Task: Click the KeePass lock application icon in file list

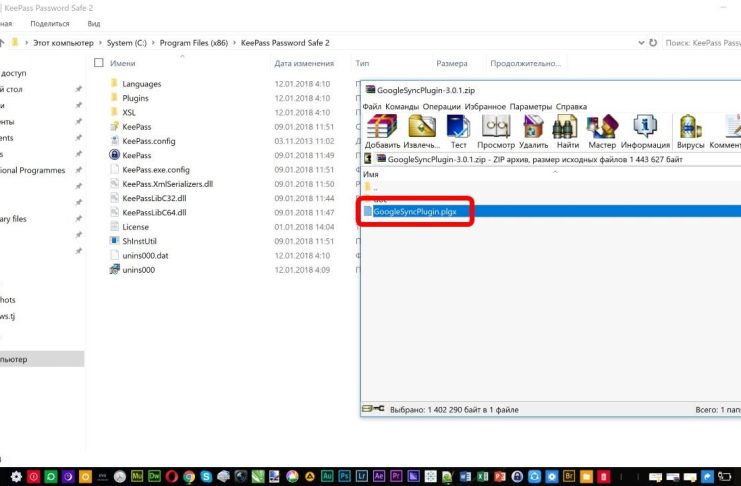Action: [114, 155]
